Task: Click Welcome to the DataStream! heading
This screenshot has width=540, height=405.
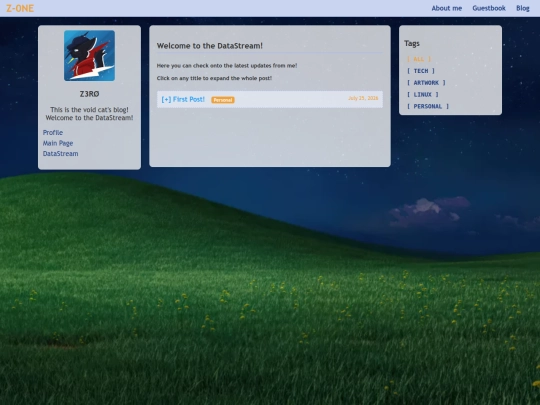Action: (209, 46)
